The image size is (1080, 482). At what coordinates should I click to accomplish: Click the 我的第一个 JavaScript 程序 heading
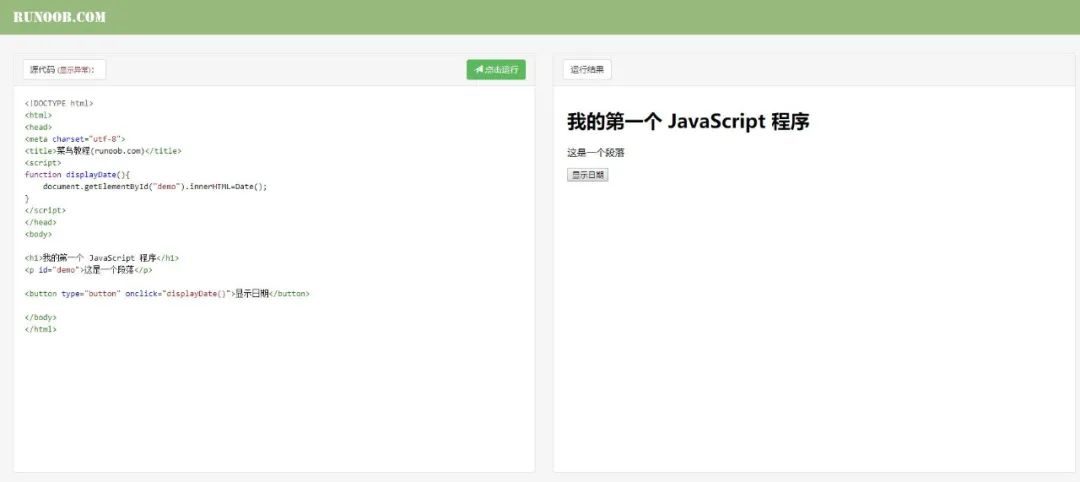pyautogui.click(x=688, y=122)
